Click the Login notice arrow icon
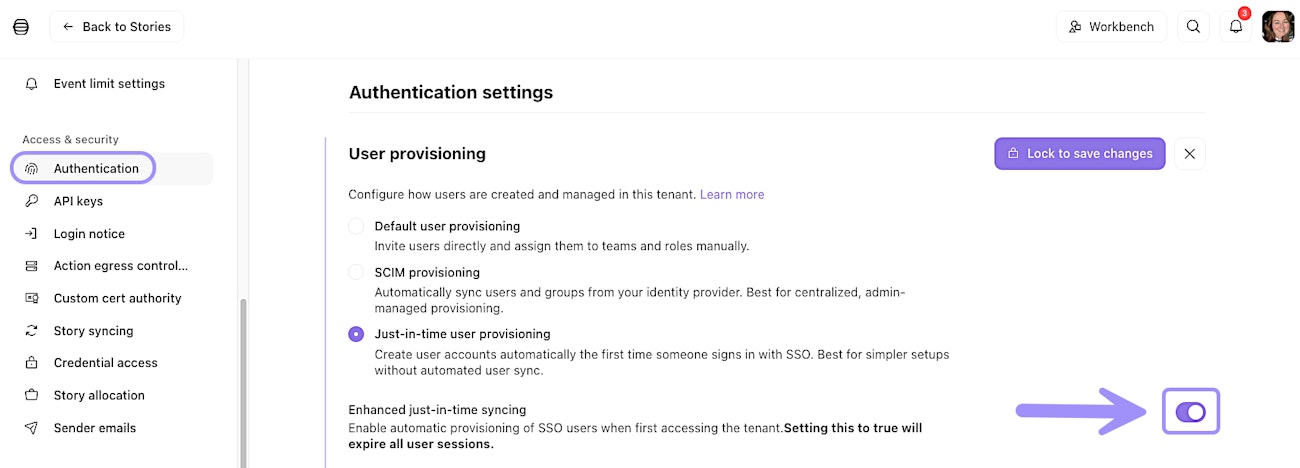Viewport: 1300px width, 468px height. point(32,234)
